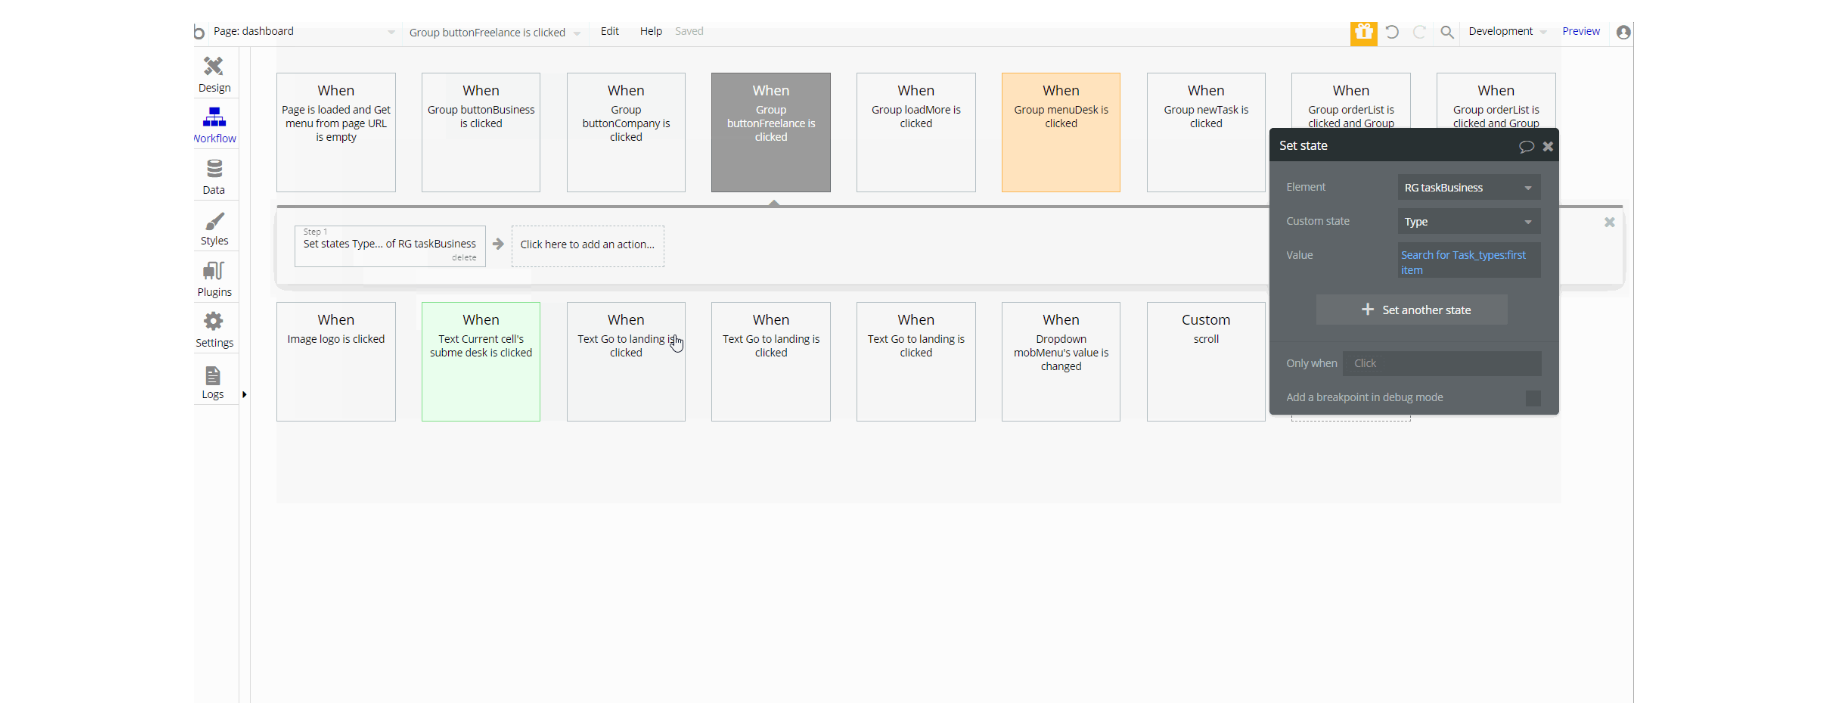Open the Logs icon
Screen dimensions: 1830x706
coord(213,376)
